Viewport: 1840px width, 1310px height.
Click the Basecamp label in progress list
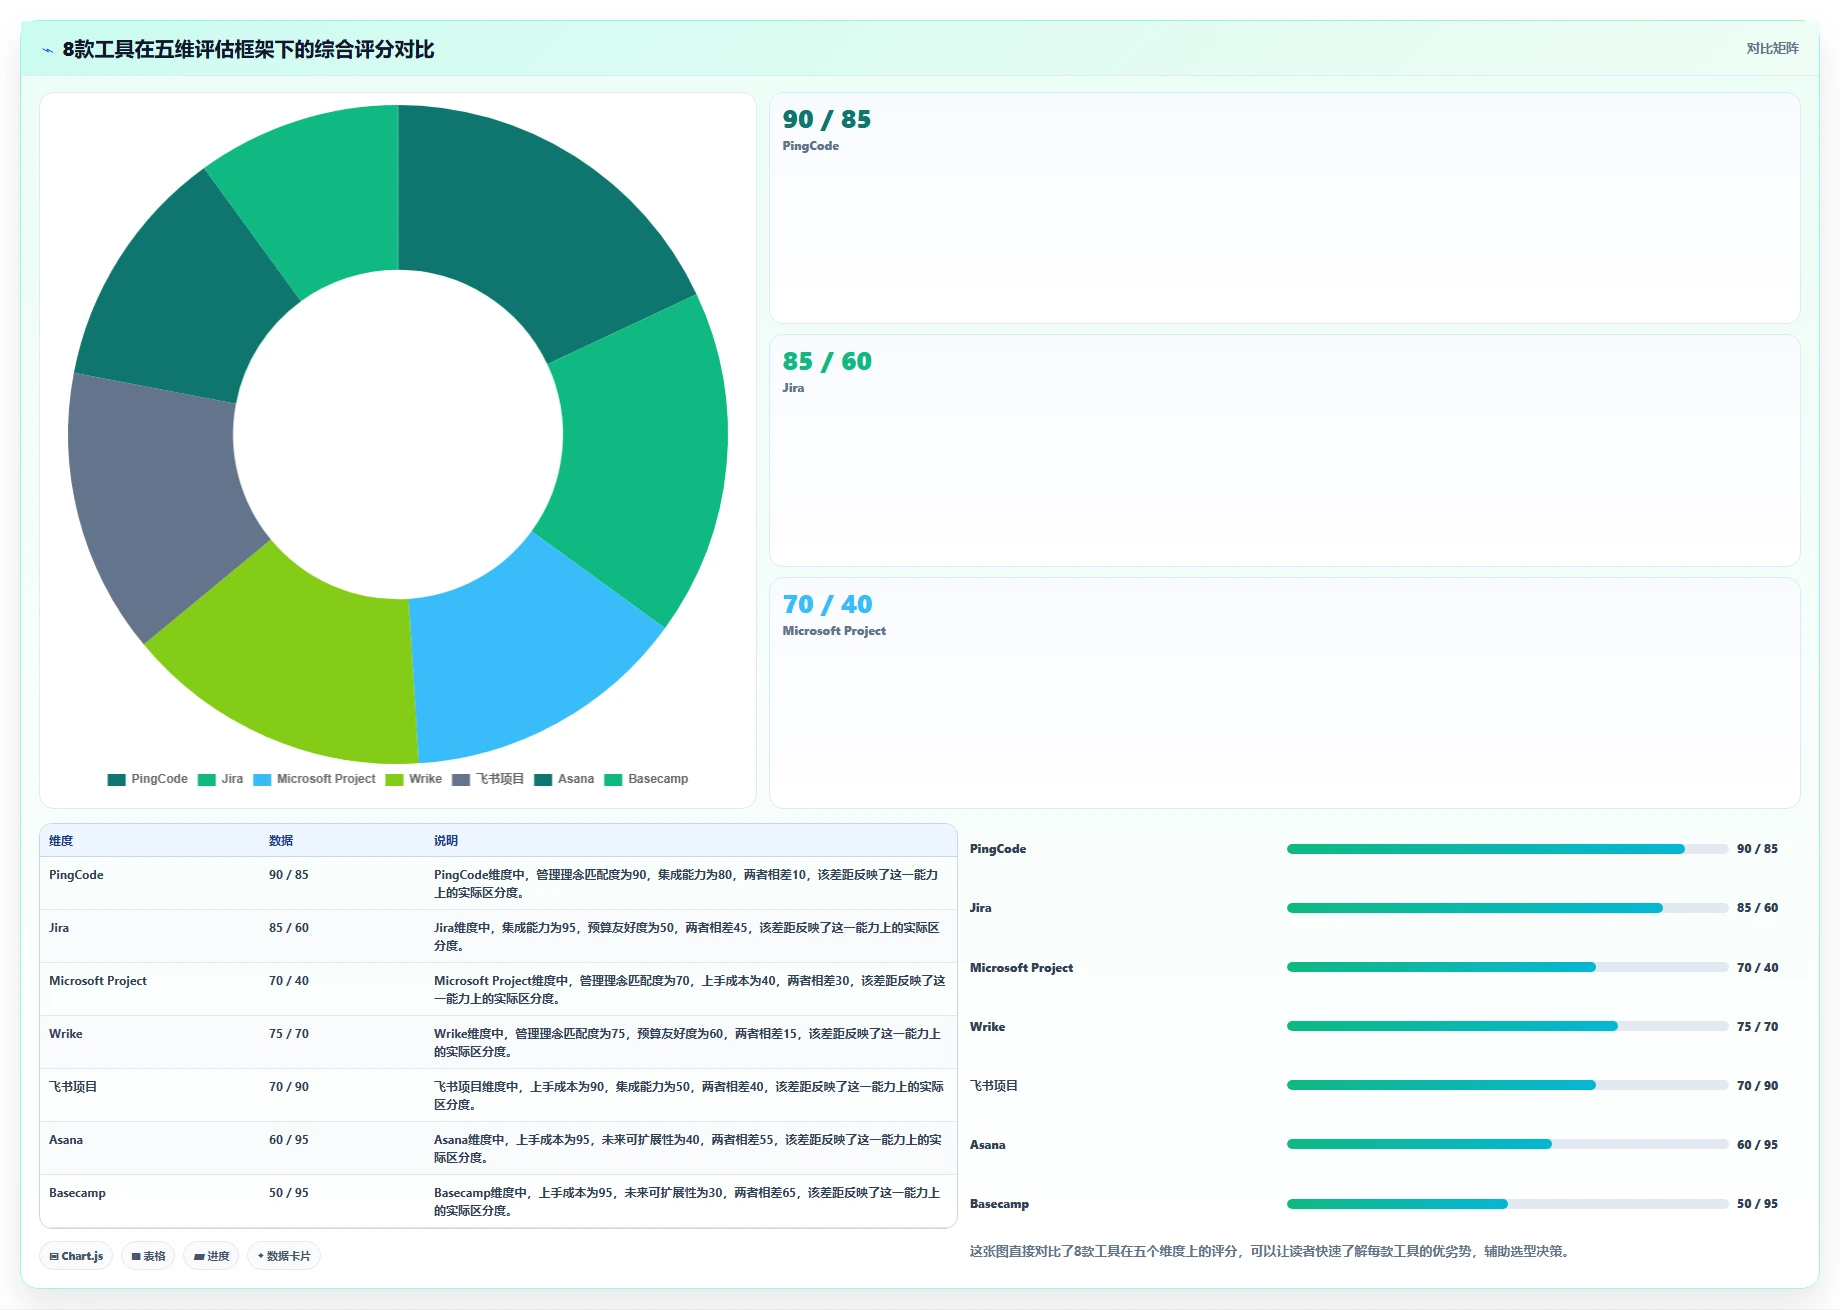tap(999, 1204)
